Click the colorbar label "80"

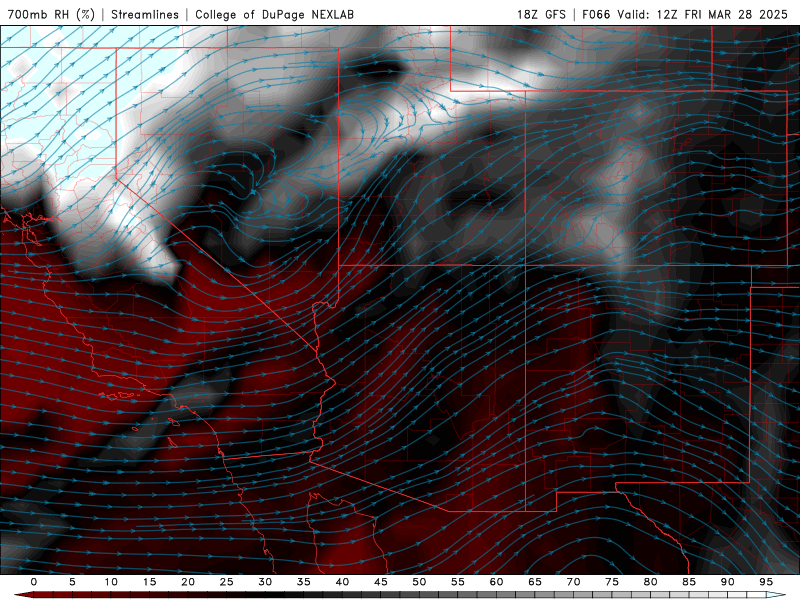[x=651, y=582]
